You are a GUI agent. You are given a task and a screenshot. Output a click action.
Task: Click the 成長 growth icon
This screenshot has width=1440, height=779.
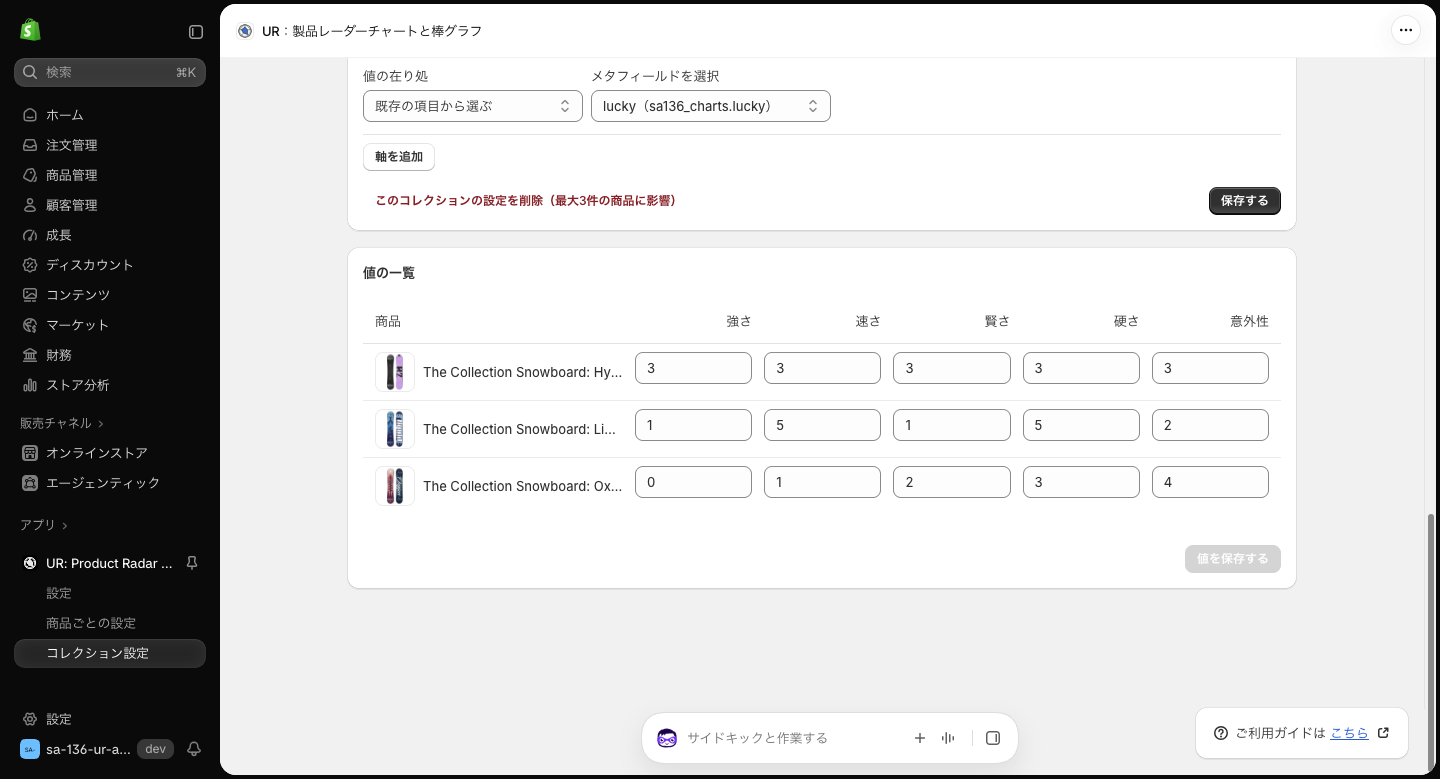(30, 235)
